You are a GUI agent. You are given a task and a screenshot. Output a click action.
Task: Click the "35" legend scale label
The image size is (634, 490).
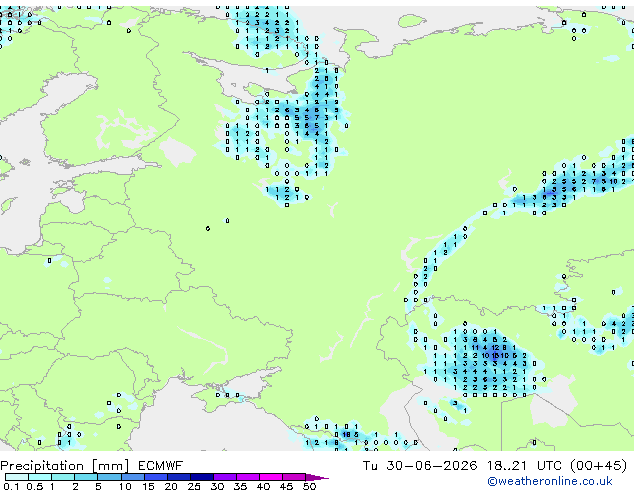(240, 486)
